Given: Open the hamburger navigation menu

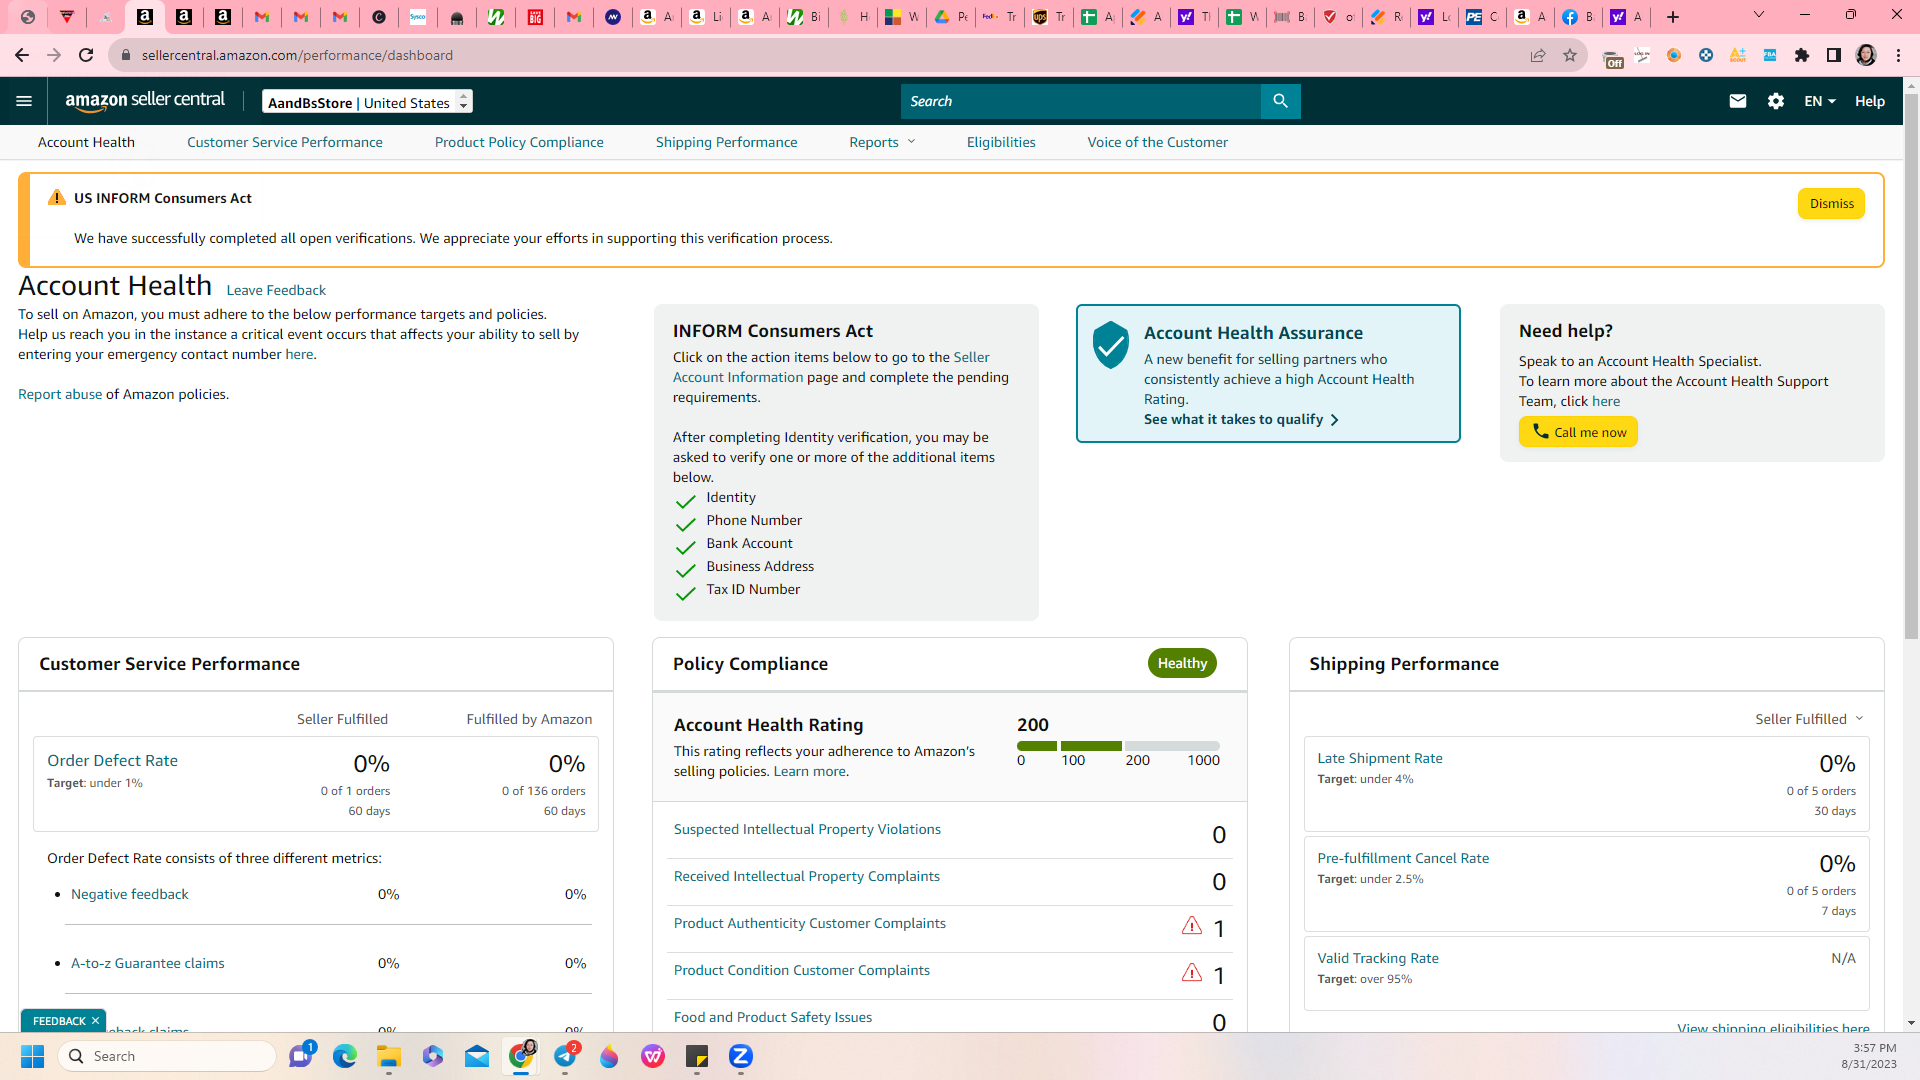Looking at the screenshot, I should pos(24,101).
